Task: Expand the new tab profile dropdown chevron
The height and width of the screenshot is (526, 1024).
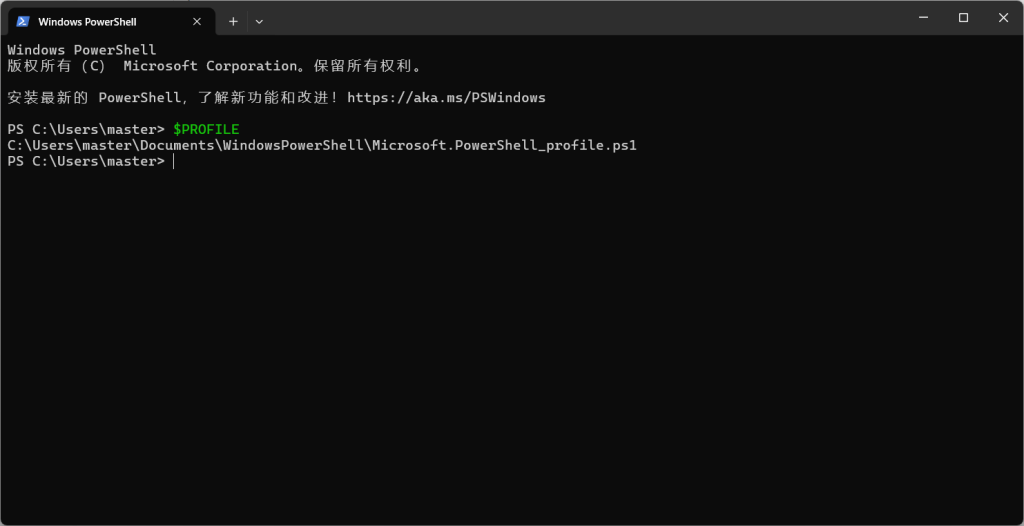Action: click(259, 22)
